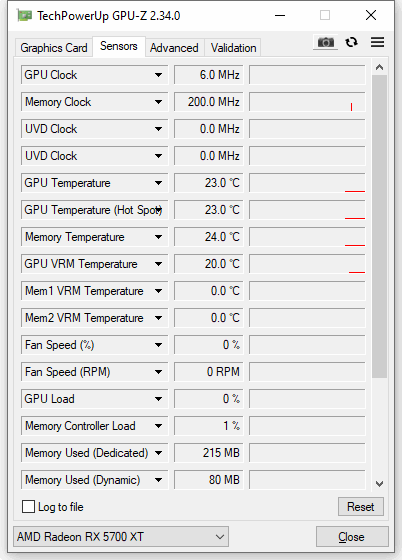Expand the GPU Clock sensor dropdown
The width and height of the screenshot is (402, 560).
coord(159,75)
